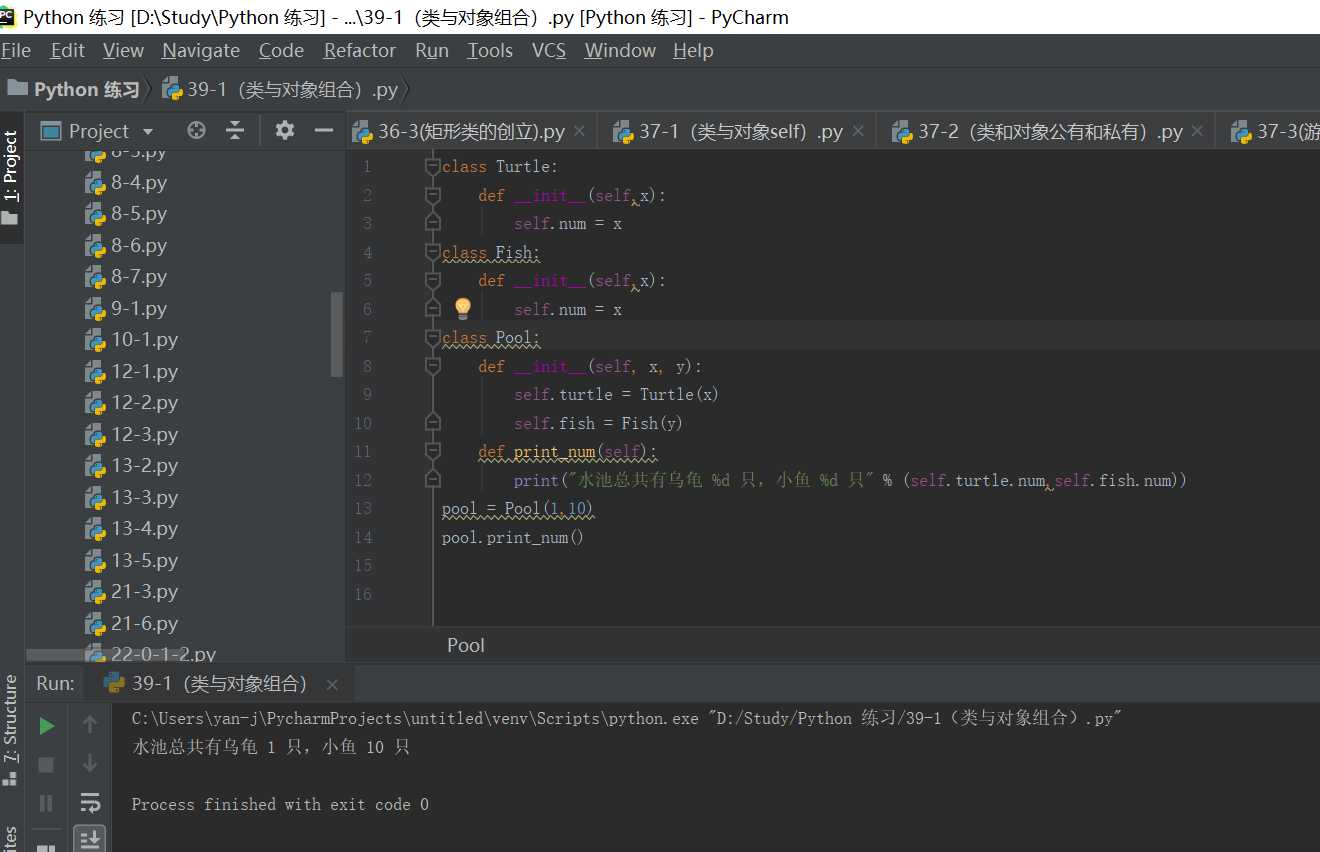Select 8-5.py in project tree
The image size is (1320, 852).
126,213
